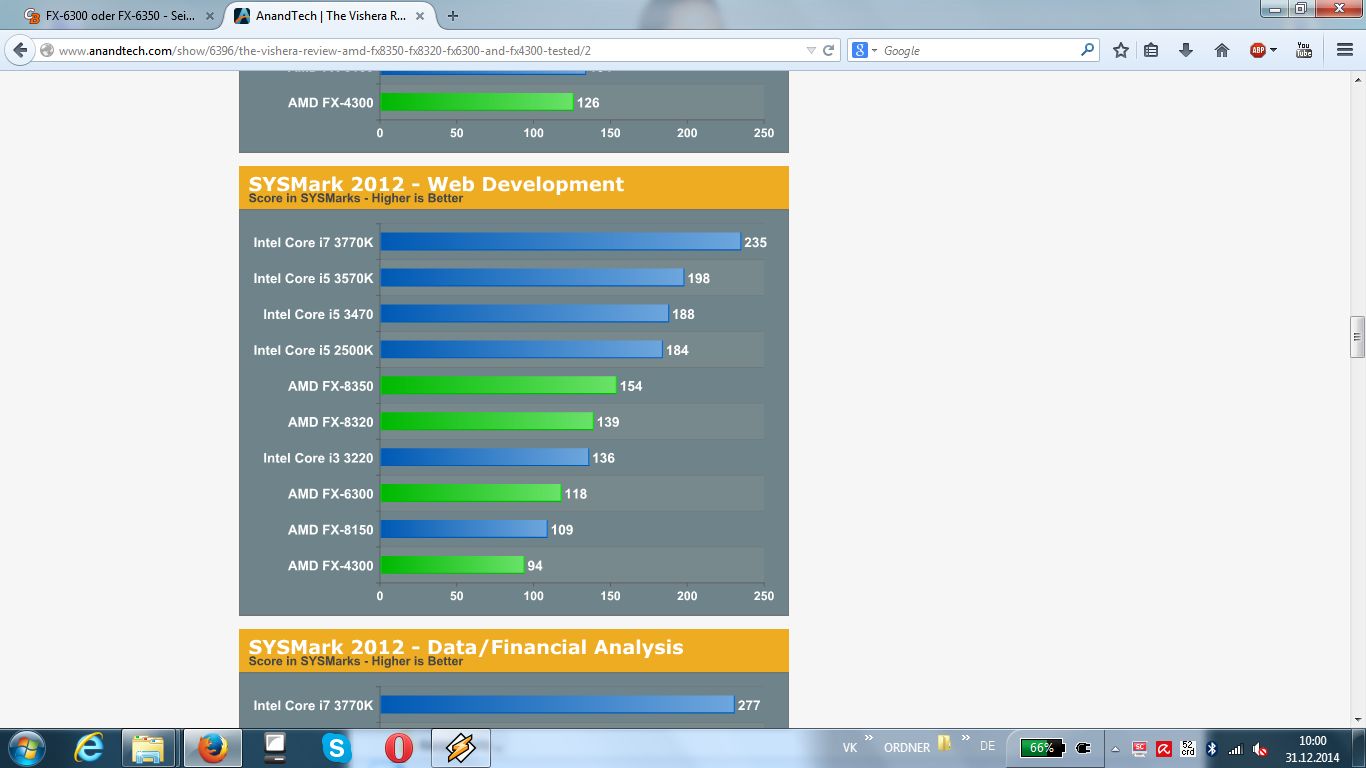
Task: Click the magnifier search icon in search box
Action: point(1087,50)
